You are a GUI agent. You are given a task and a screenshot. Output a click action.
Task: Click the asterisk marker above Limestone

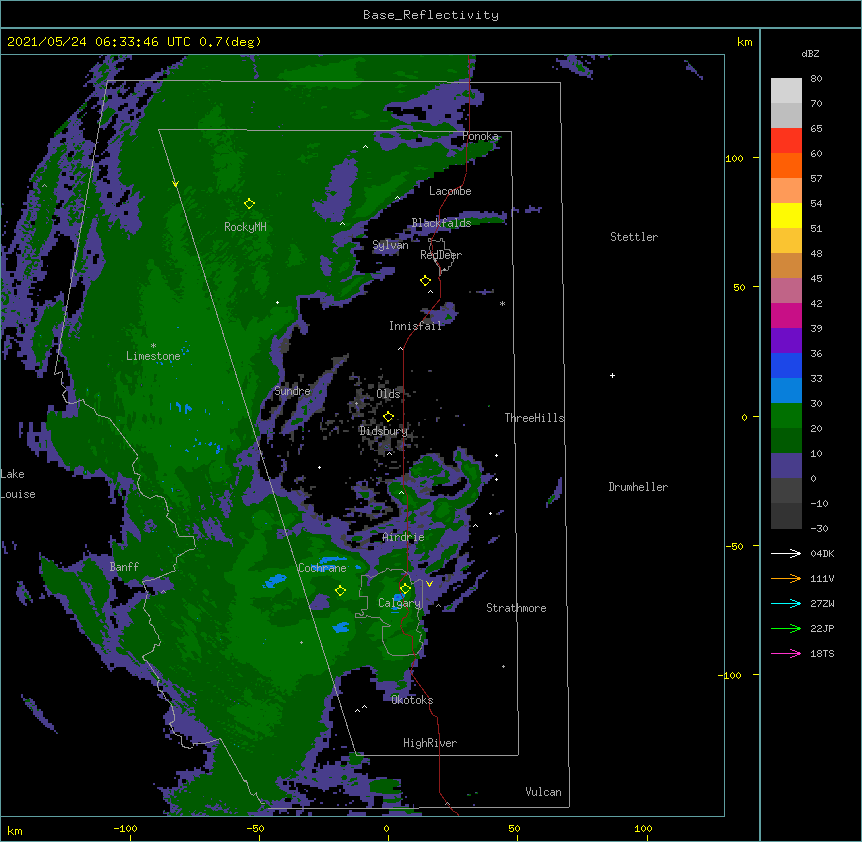click(x=153, y=346)
